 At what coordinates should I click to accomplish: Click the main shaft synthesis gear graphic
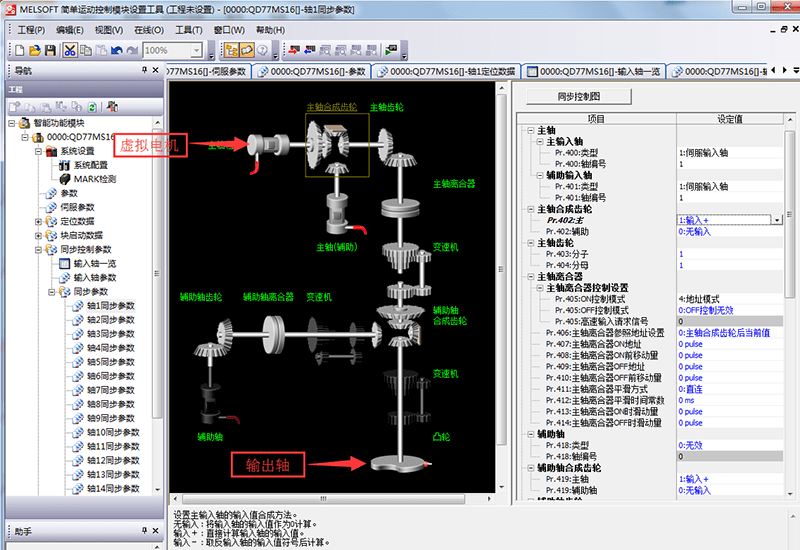click(337, 142)
